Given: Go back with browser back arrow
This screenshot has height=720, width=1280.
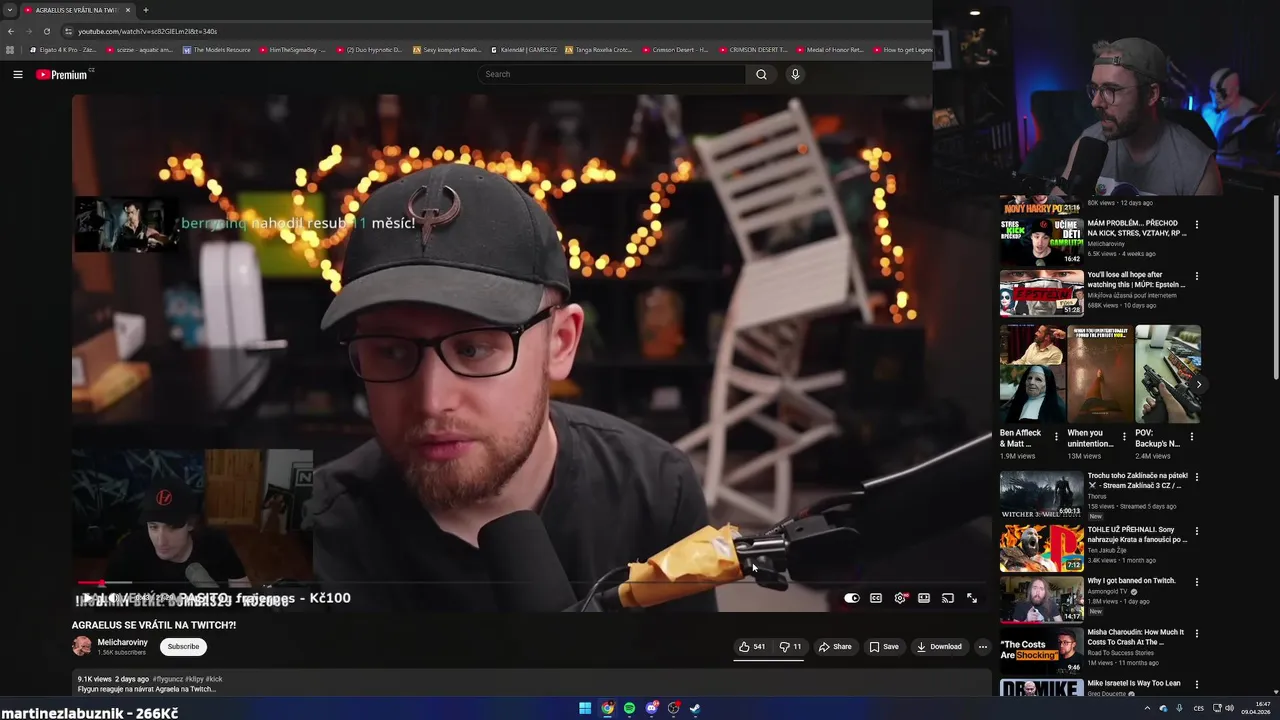Looking at the screenshot, I should point(11,31).
